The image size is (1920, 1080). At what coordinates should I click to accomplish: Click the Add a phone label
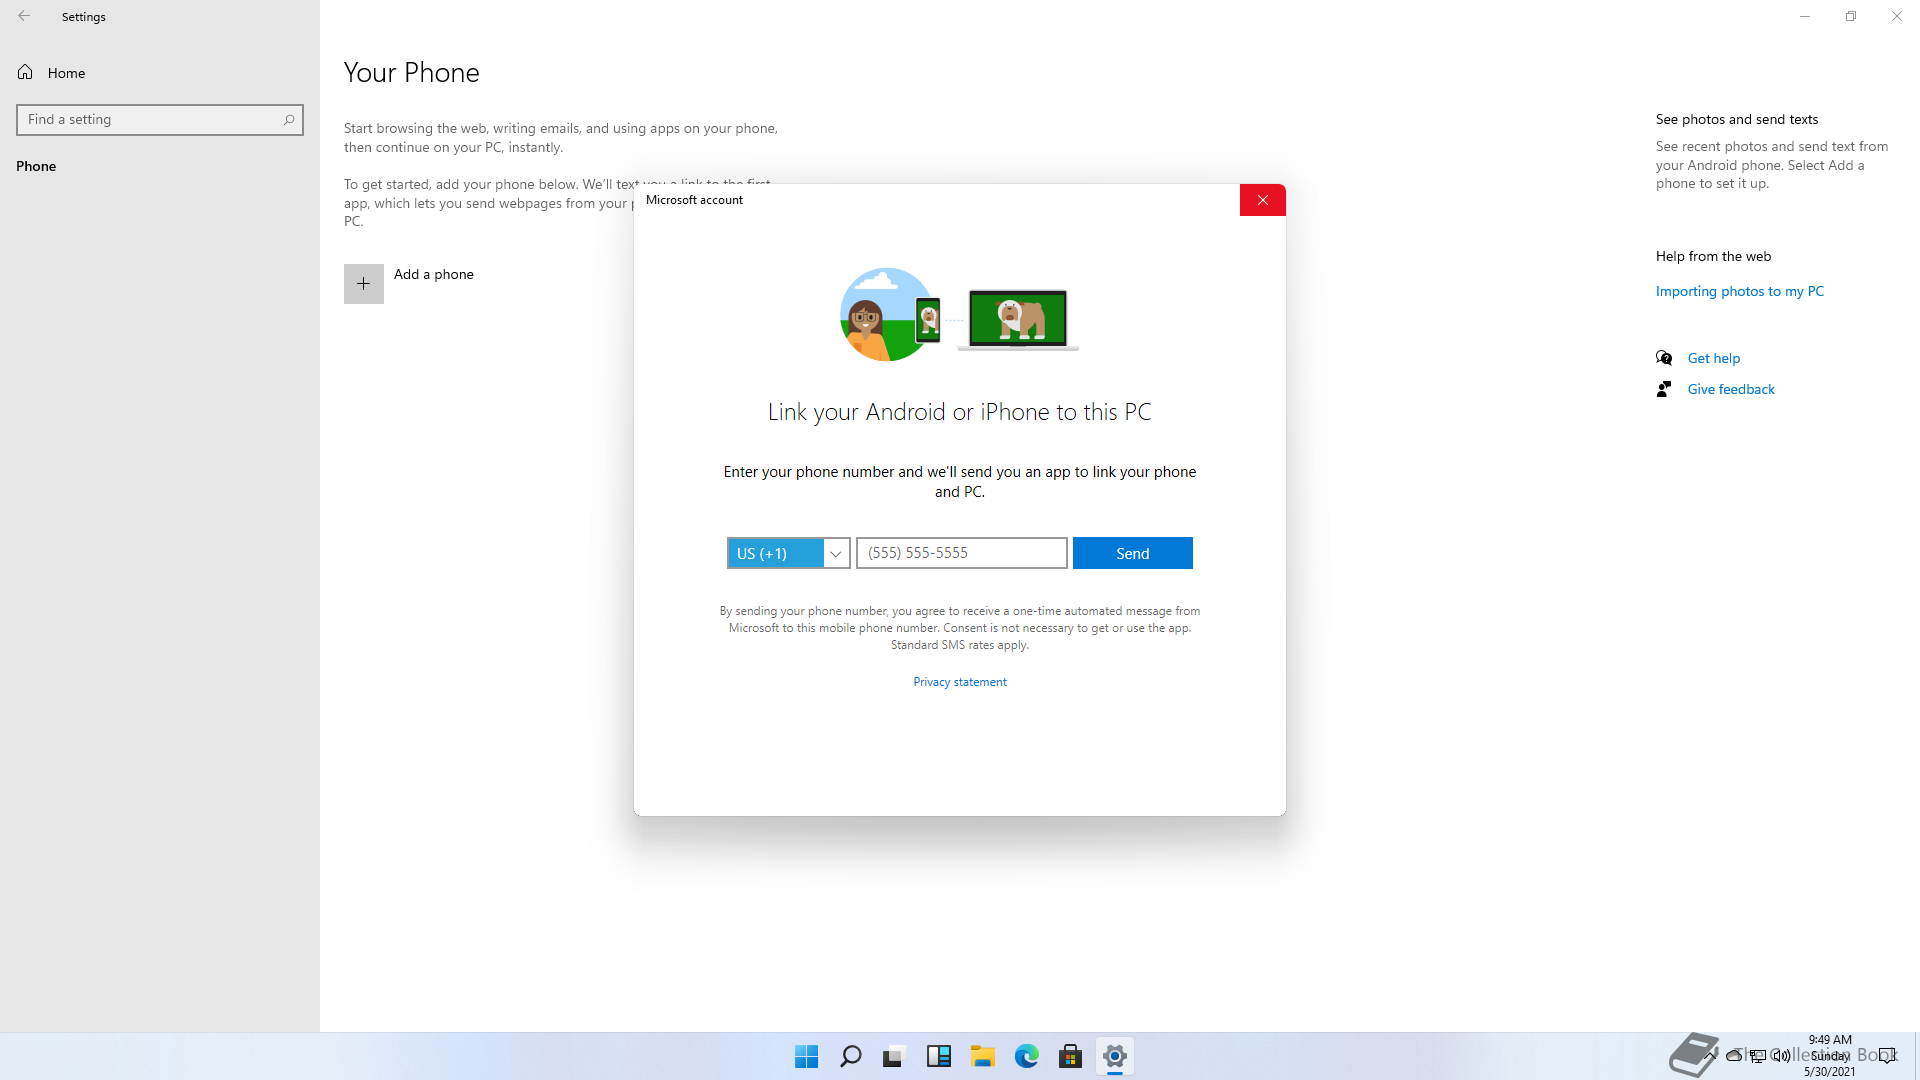click(434, 274)
